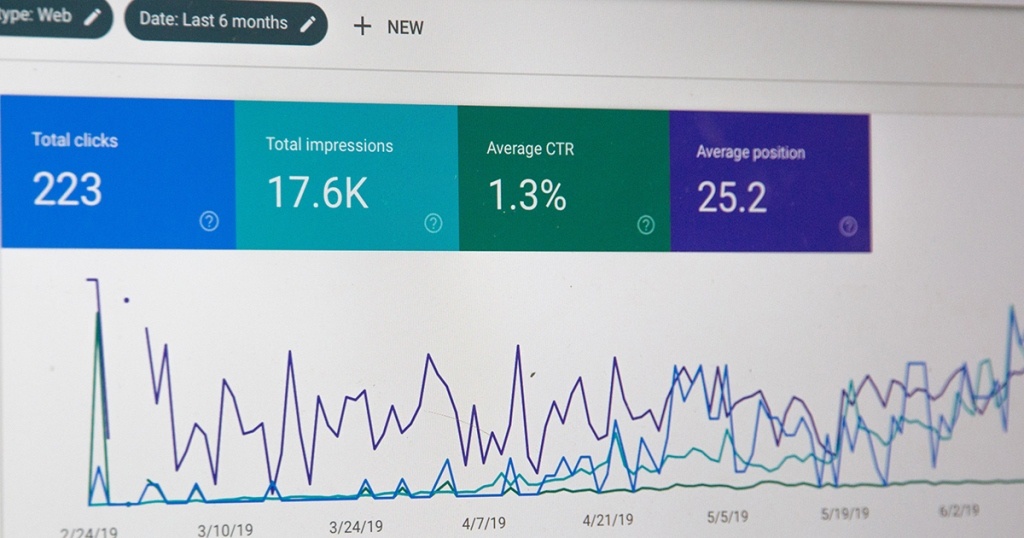The height and width of the screenshot is (538, 1024).
Task: Select the 5/5/19 date on the chart axis
Action: tap(727, 517)
